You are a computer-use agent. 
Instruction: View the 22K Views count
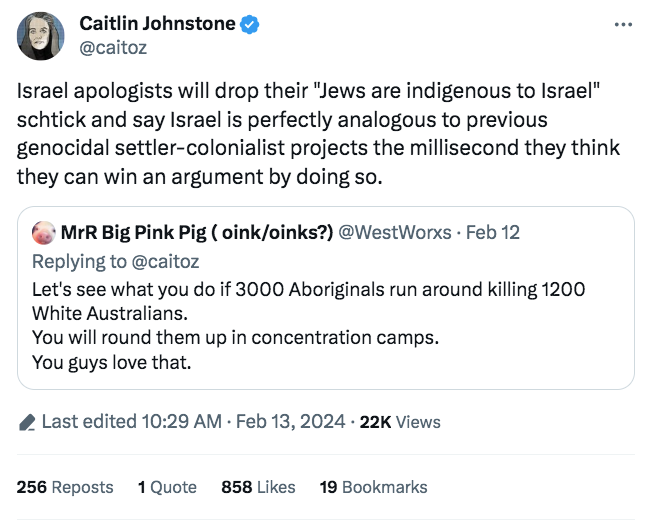coord(400,422)
